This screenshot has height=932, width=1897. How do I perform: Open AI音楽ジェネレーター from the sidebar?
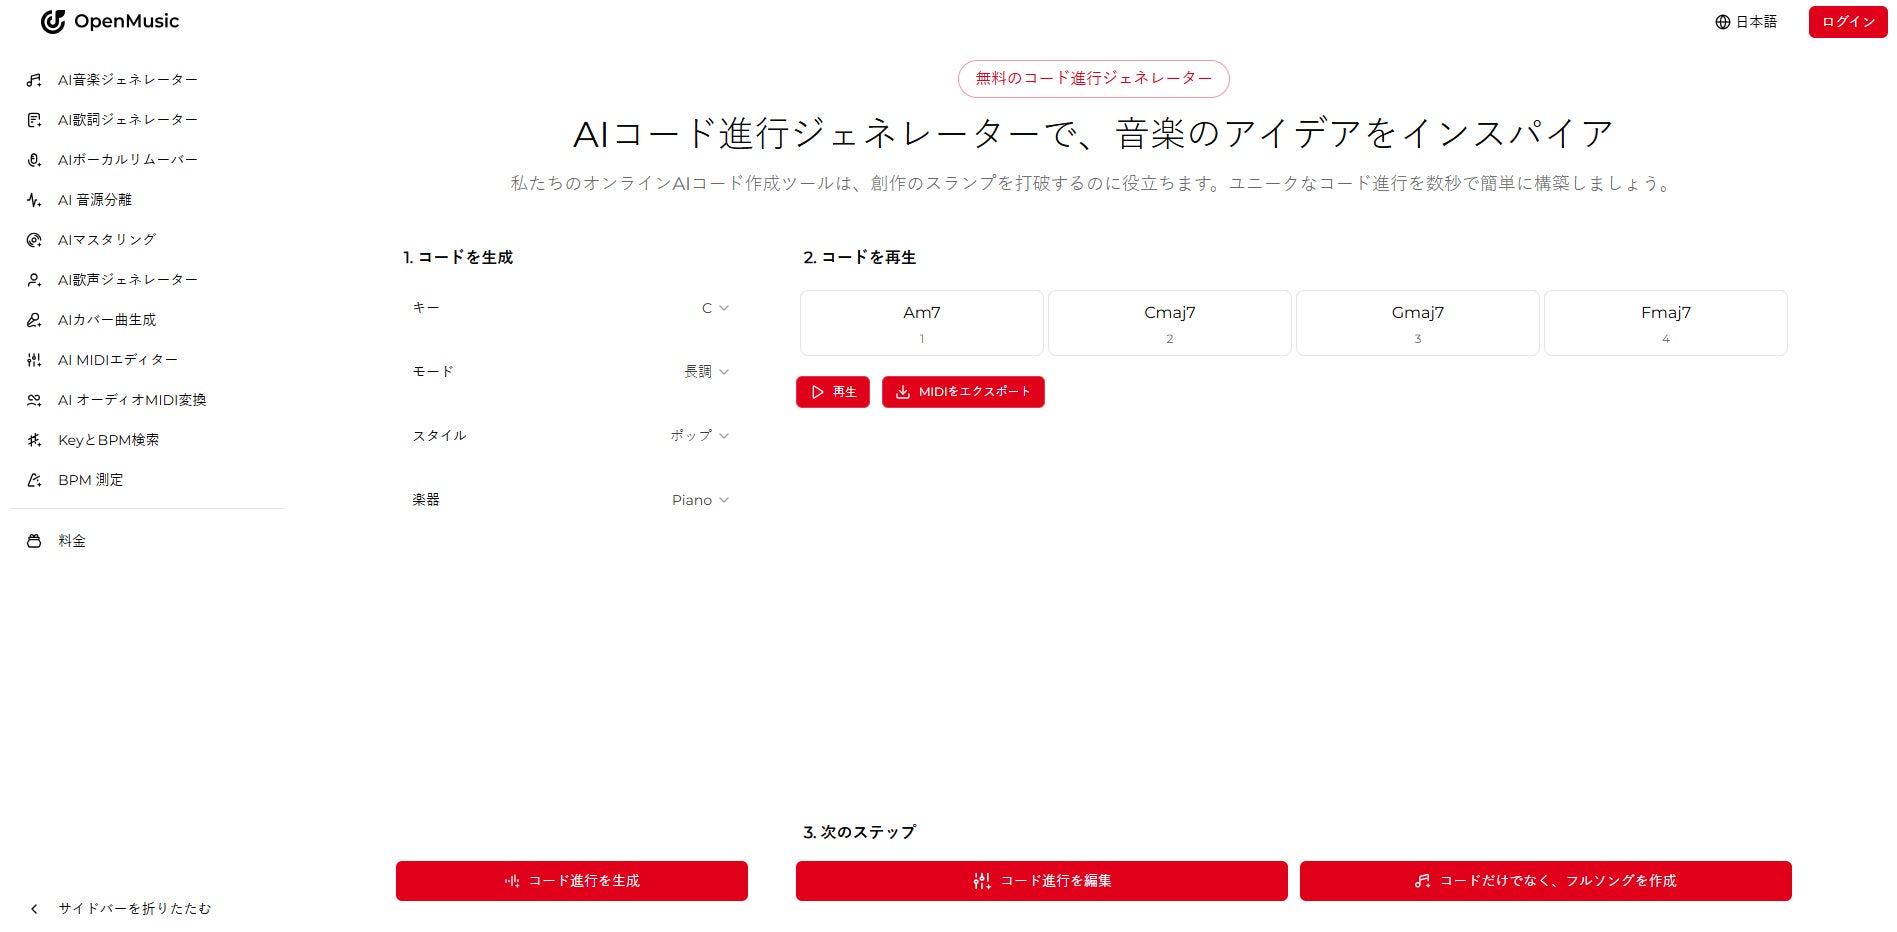coord(128,80)
